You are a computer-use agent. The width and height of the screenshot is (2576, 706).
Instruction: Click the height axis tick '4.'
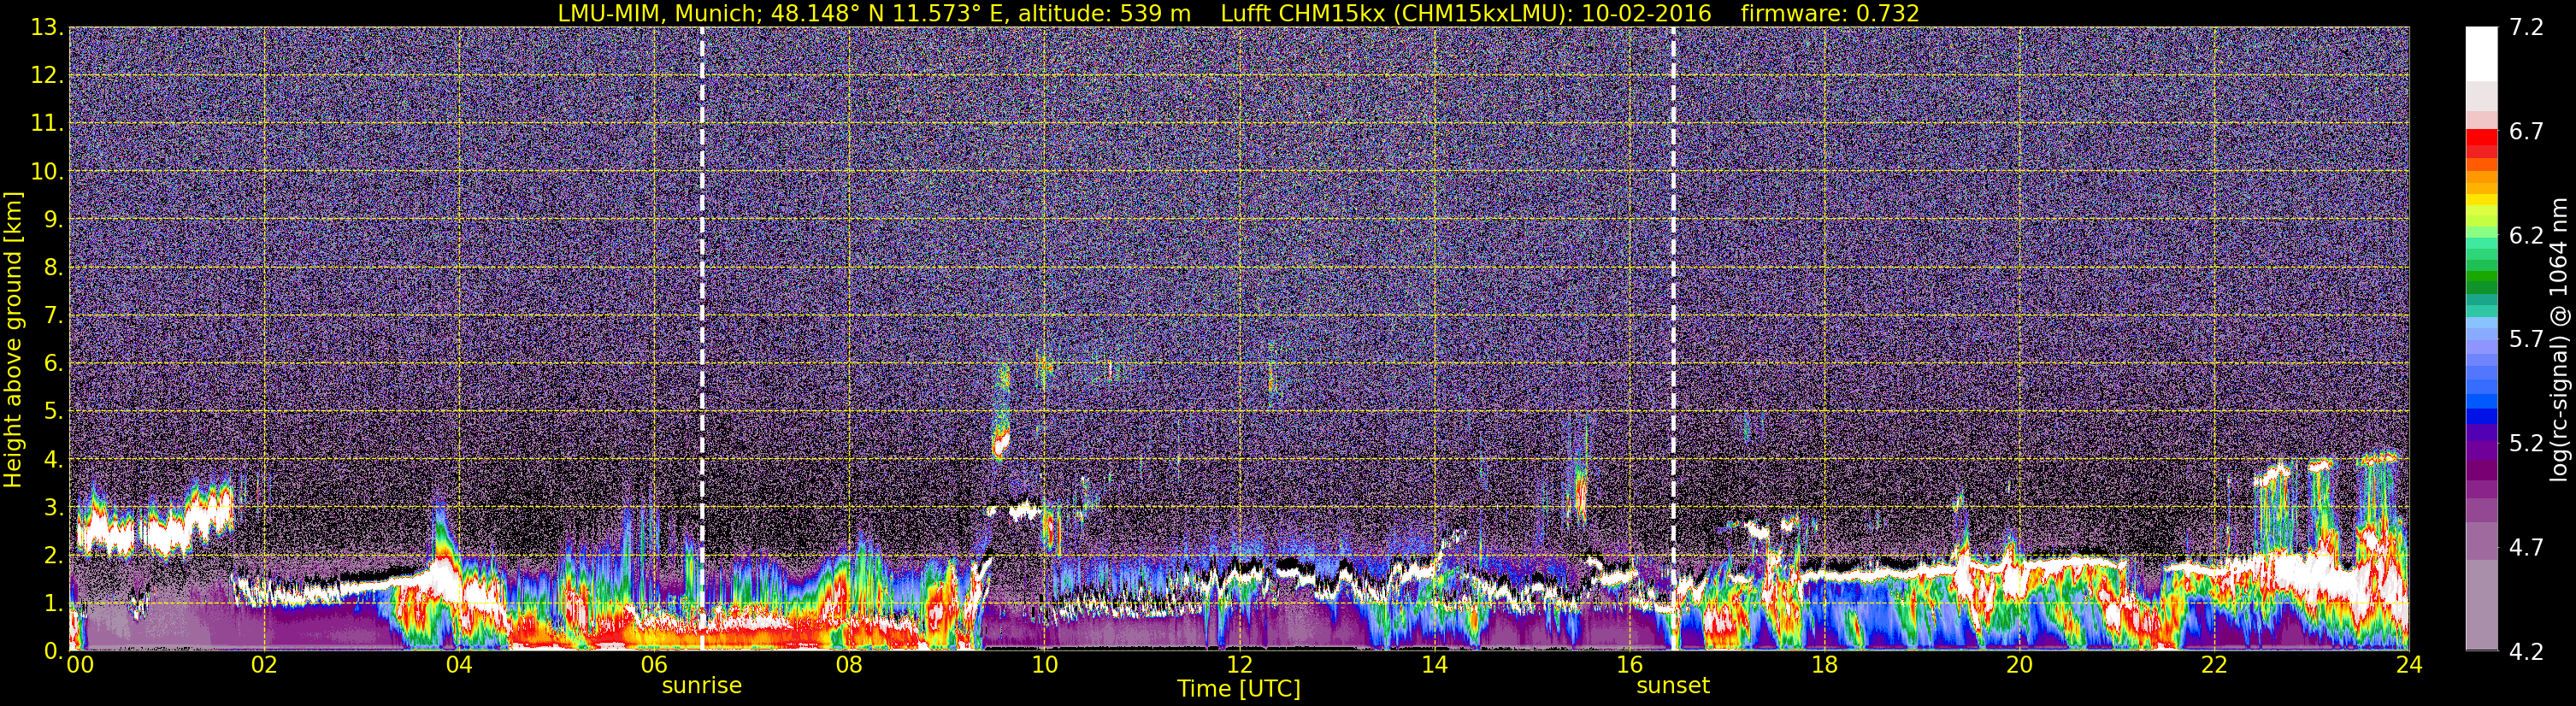click(x=54, y=459)
